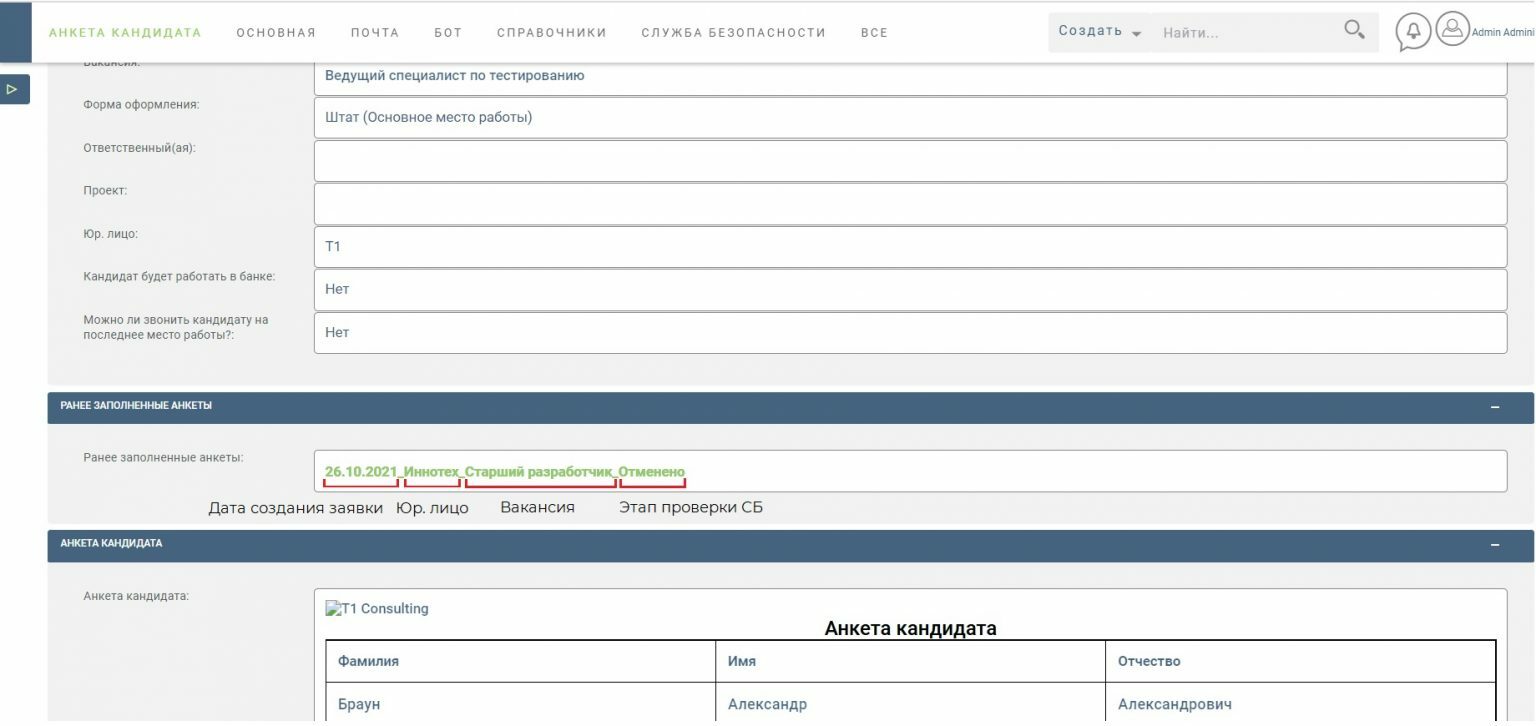The width and height of the screenshot is (1536, 726).
Task: Click the Юр. лицо field with T1
Action: pos(910,247)
